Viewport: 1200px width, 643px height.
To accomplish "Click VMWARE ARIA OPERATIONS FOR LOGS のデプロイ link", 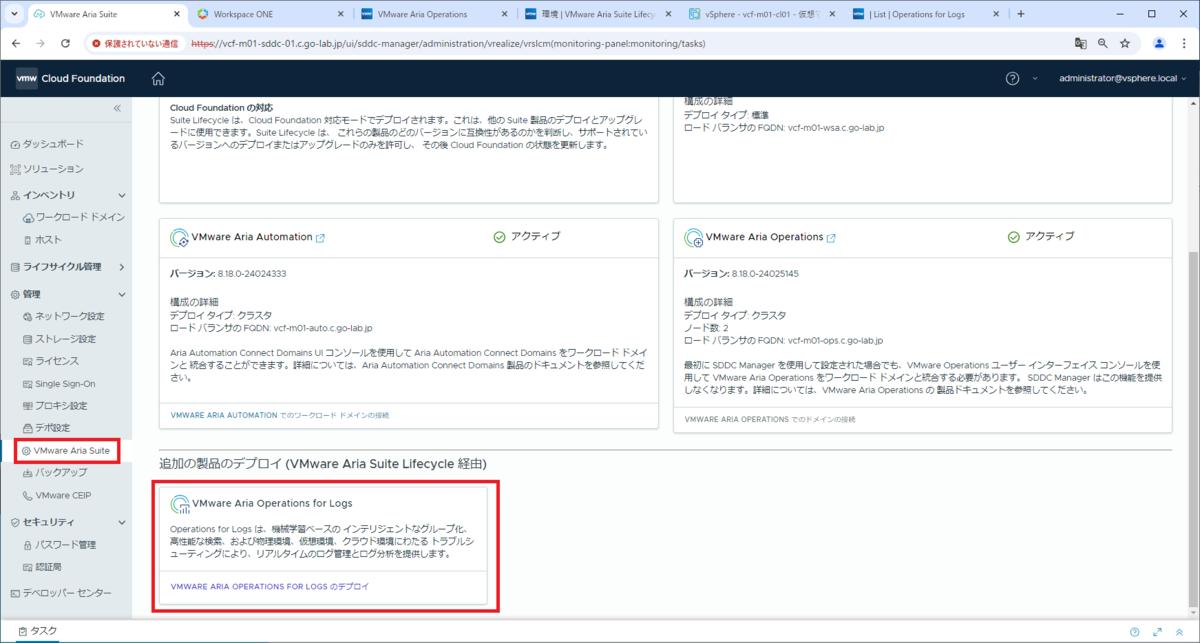I will click(x=270, y=586).
